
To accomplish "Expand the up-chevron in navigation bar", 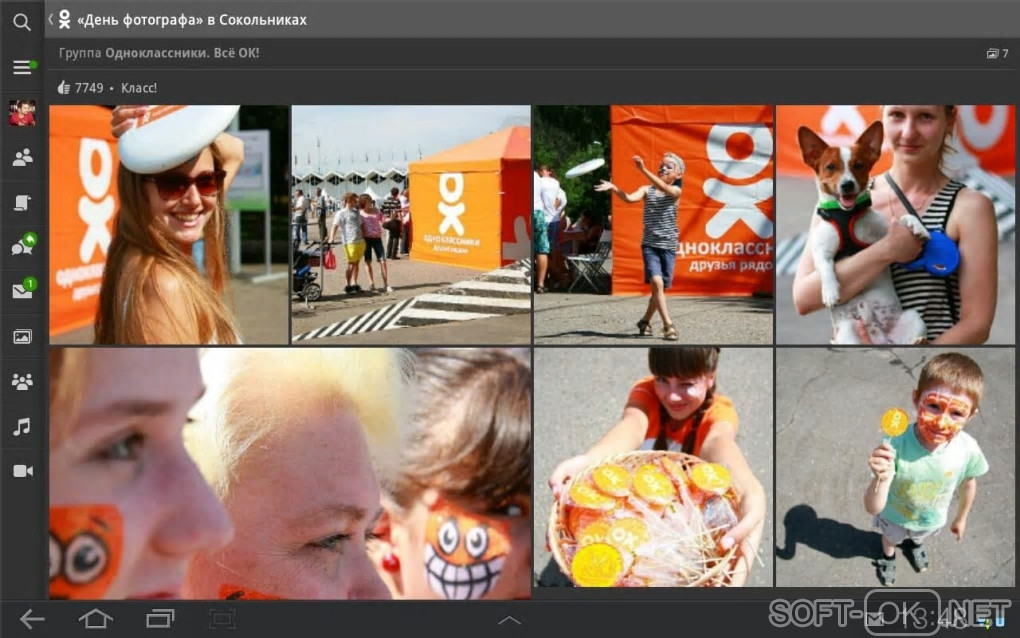I will (509, 620).
